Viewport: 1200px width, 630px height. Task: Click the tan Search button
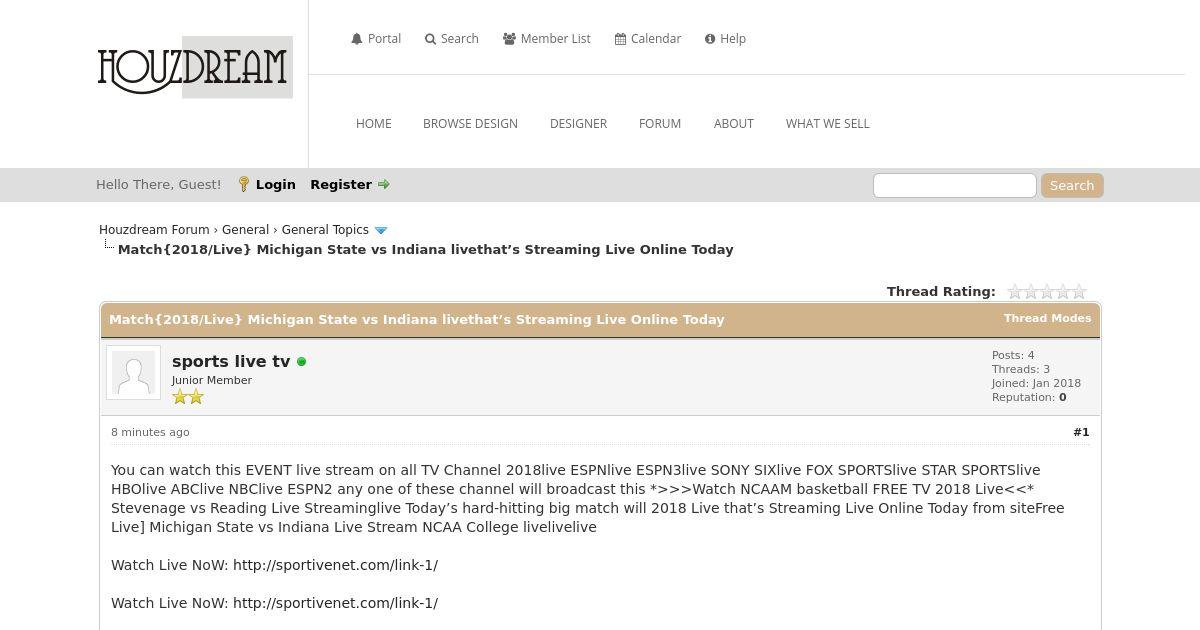1072,185
